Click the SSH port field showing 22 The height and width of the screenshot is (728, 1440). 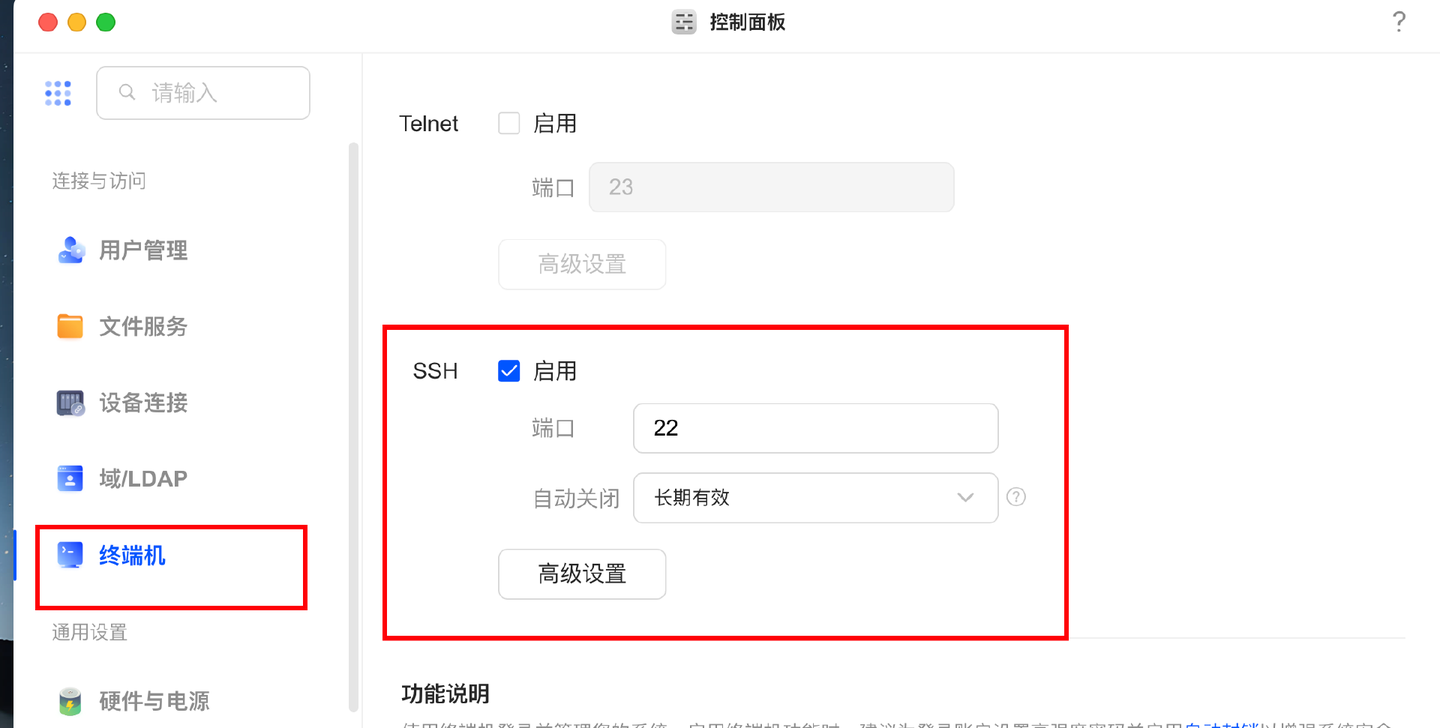815,428
